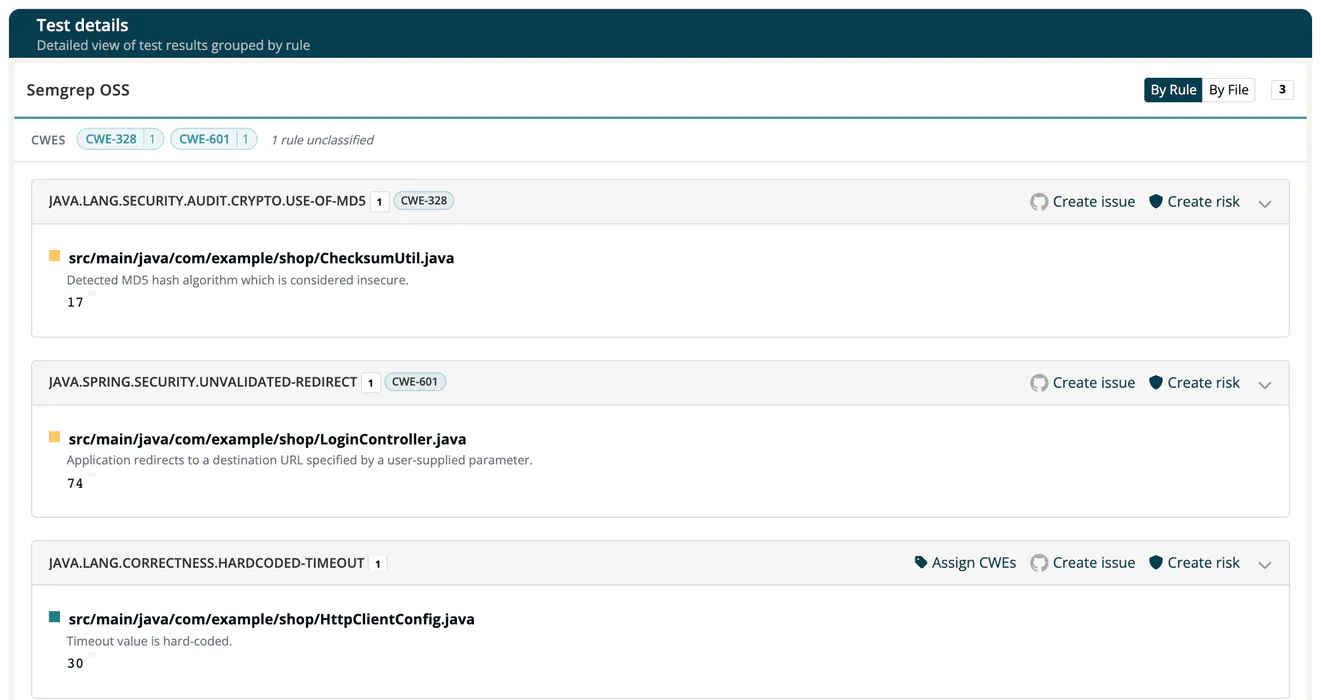Collapse the HARDCODED-TIMEOUT rule chevron
1321x700 pixels.
click(x=1265, y=564)
